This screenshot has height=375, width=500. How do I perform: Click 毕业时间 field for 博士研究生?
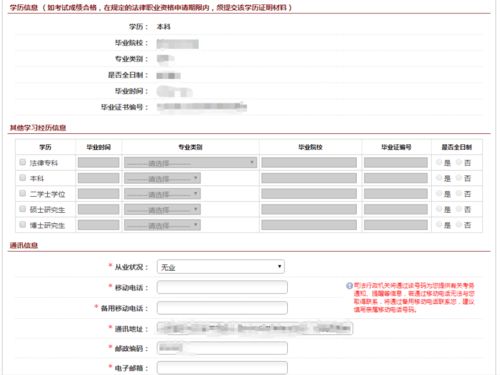click(x=98, y=225)
